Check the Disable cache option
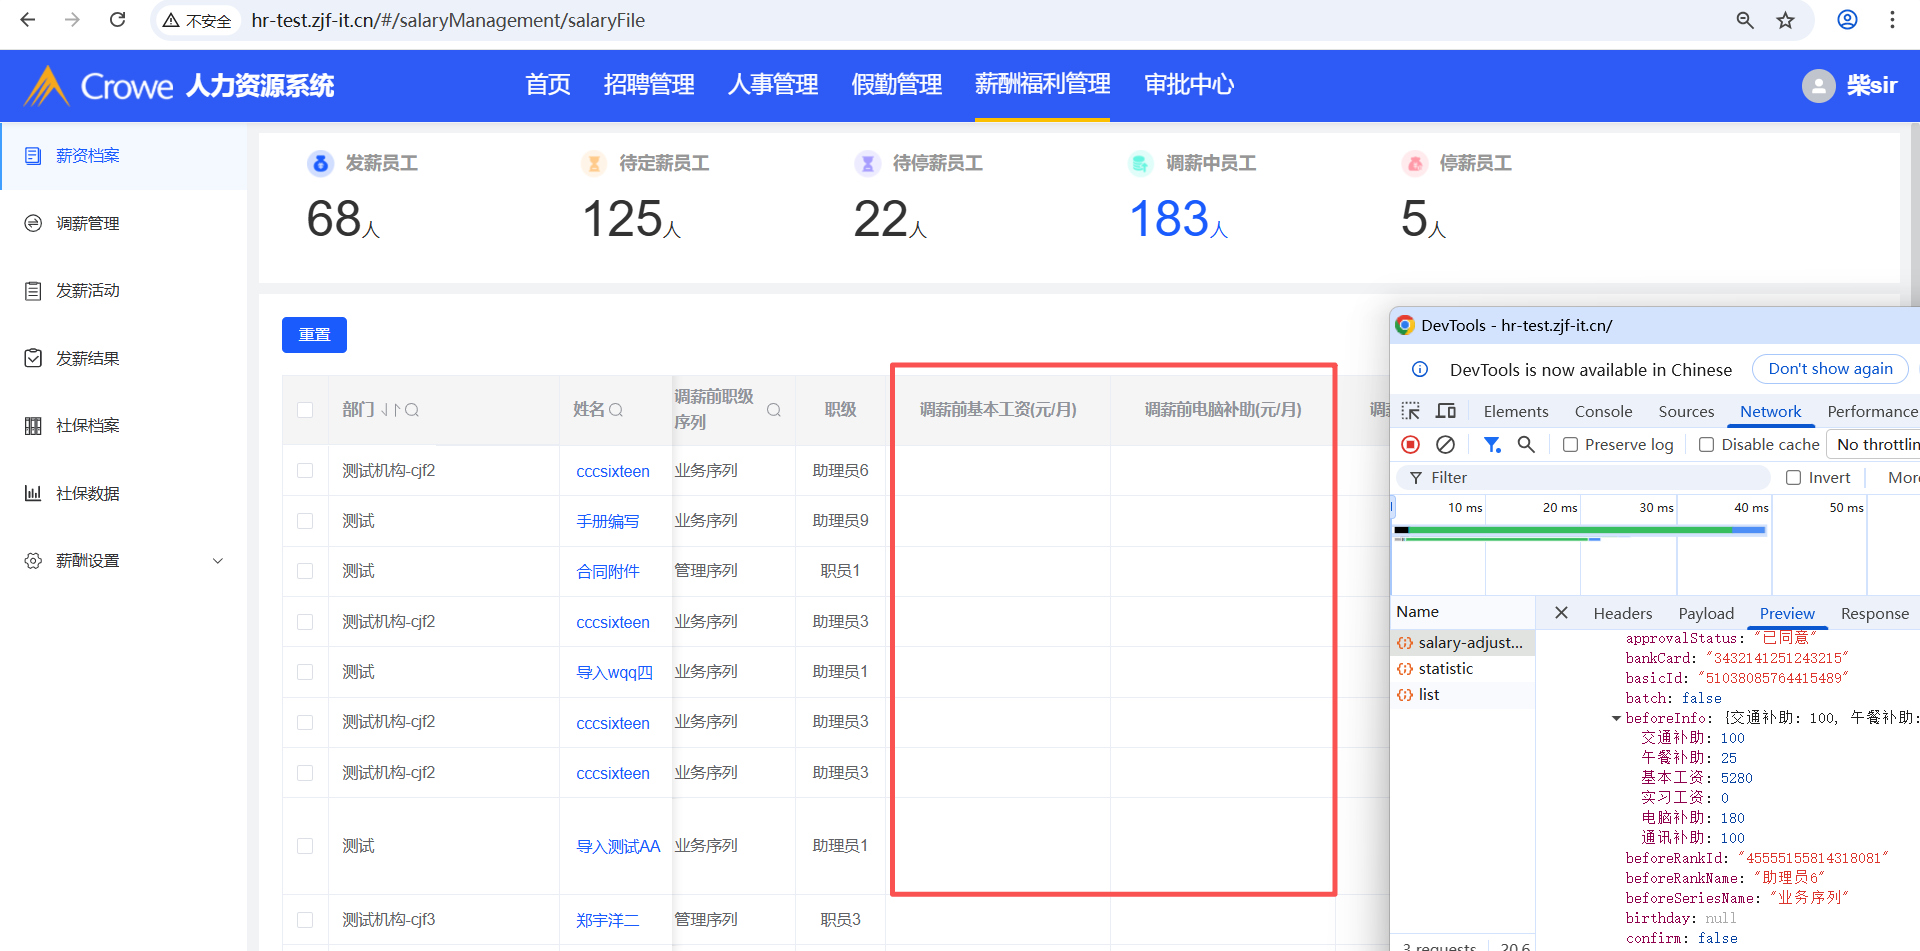 pos(1707,445)
